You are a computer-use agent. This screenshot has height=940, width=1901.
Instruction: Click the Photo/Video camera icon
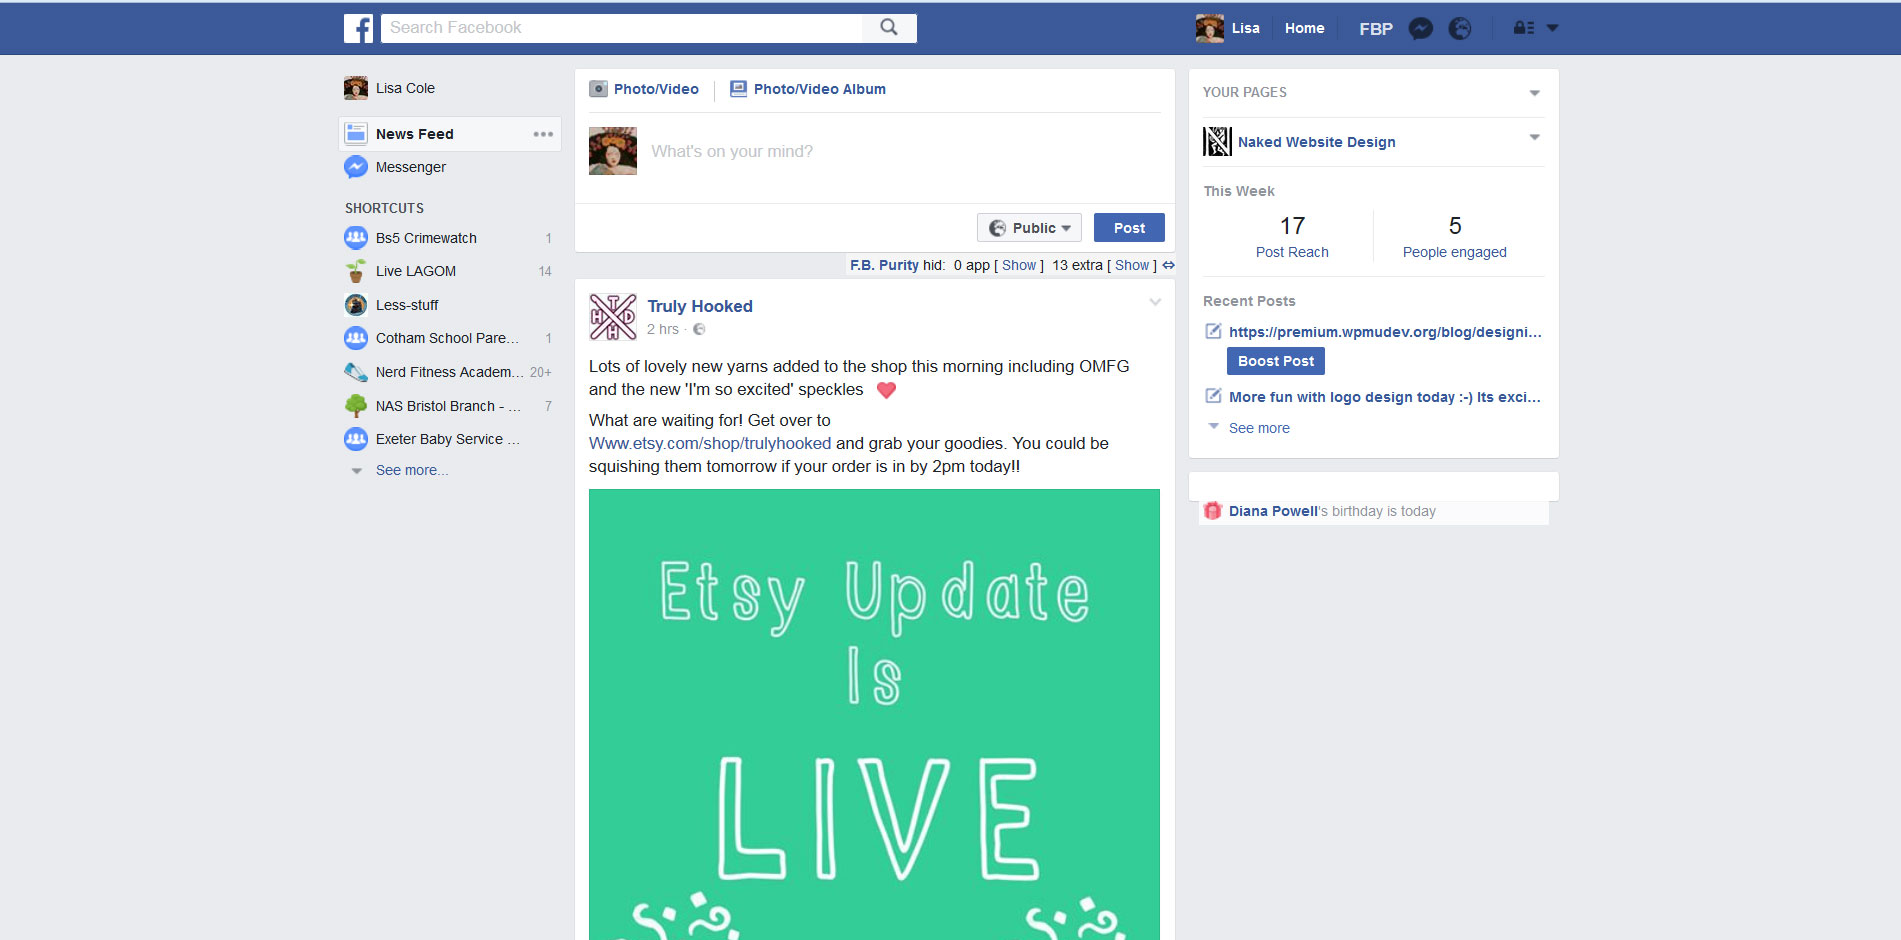tap(598, 89)
